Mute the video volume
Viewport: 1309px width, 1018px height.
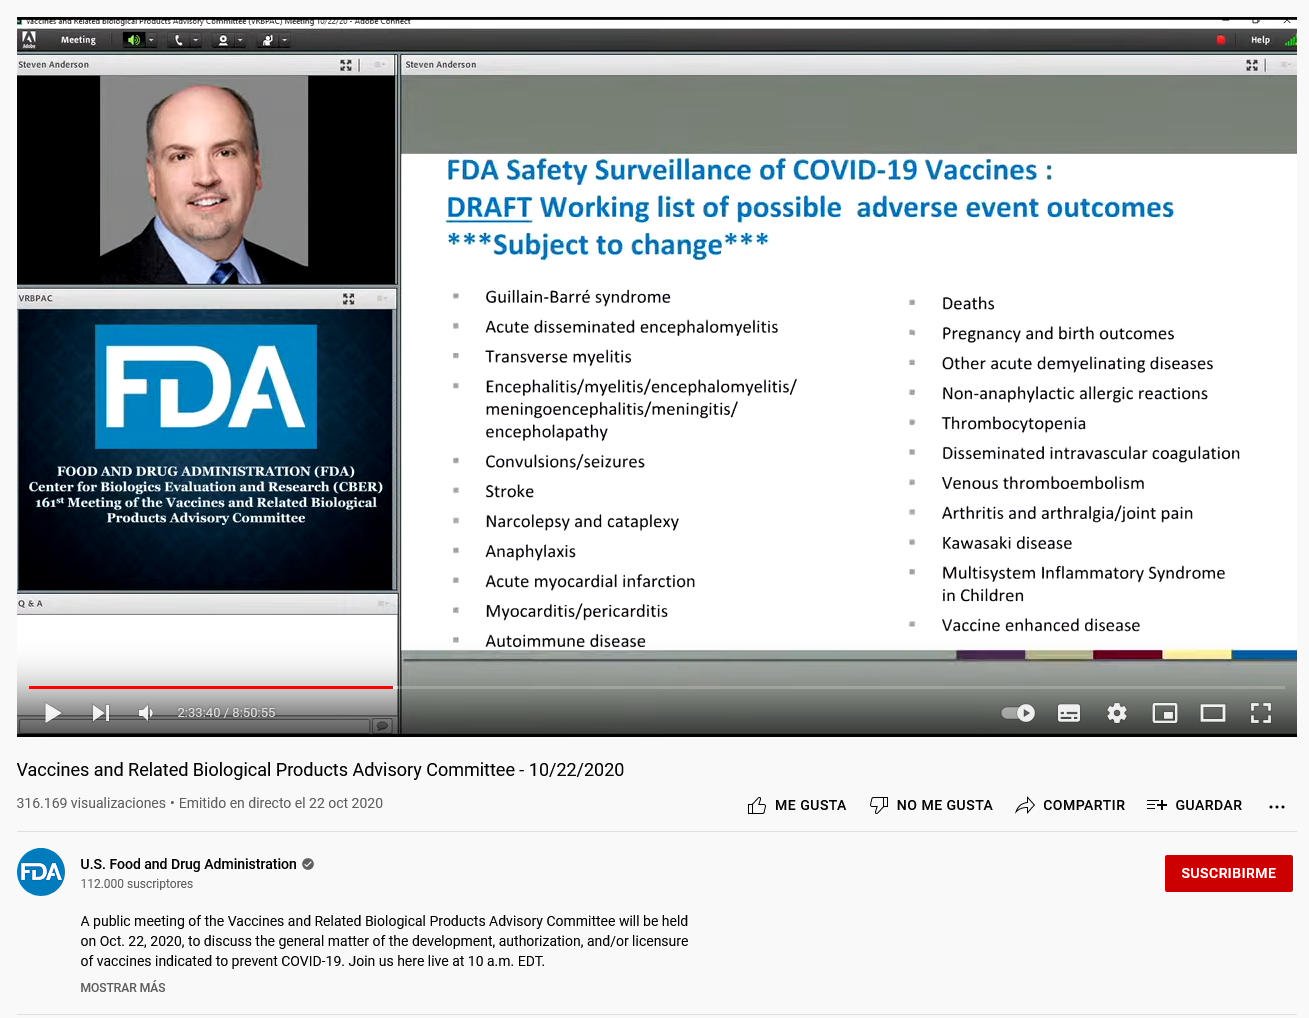[x=146, y=713]
